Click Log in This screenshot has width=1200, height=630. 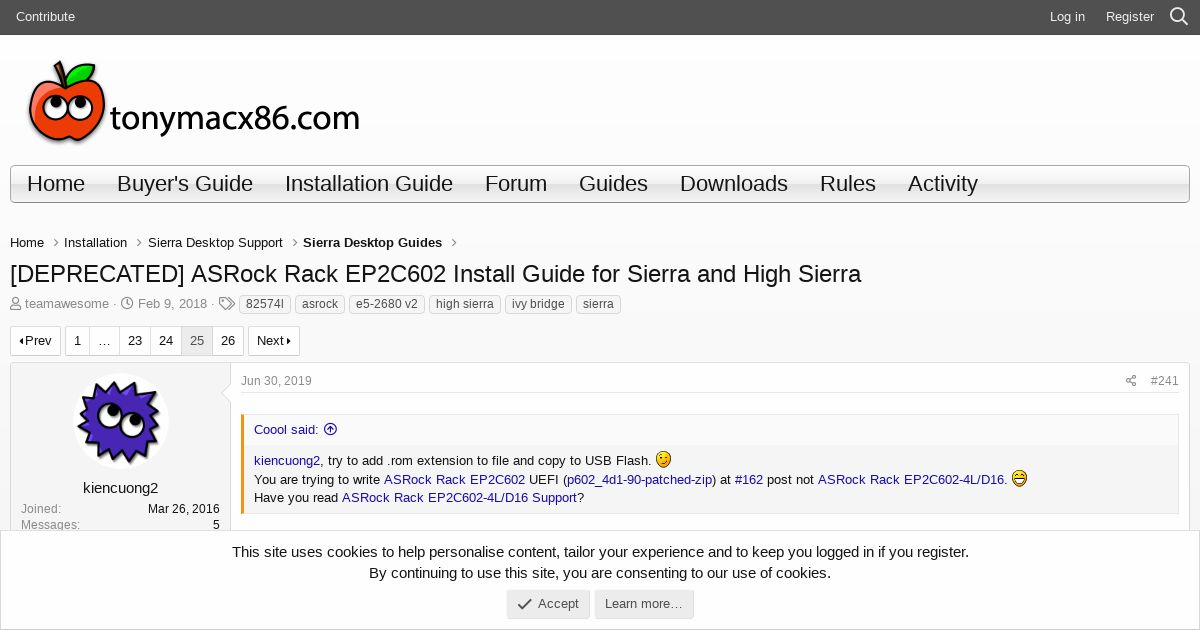(1067, 16)
